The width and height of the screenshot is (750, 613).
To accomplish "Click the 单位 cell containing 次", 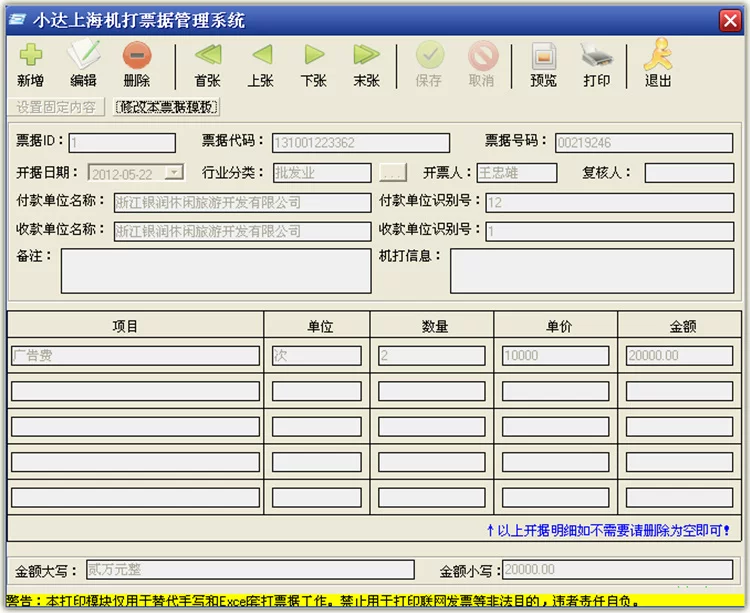I will (317, 356).
